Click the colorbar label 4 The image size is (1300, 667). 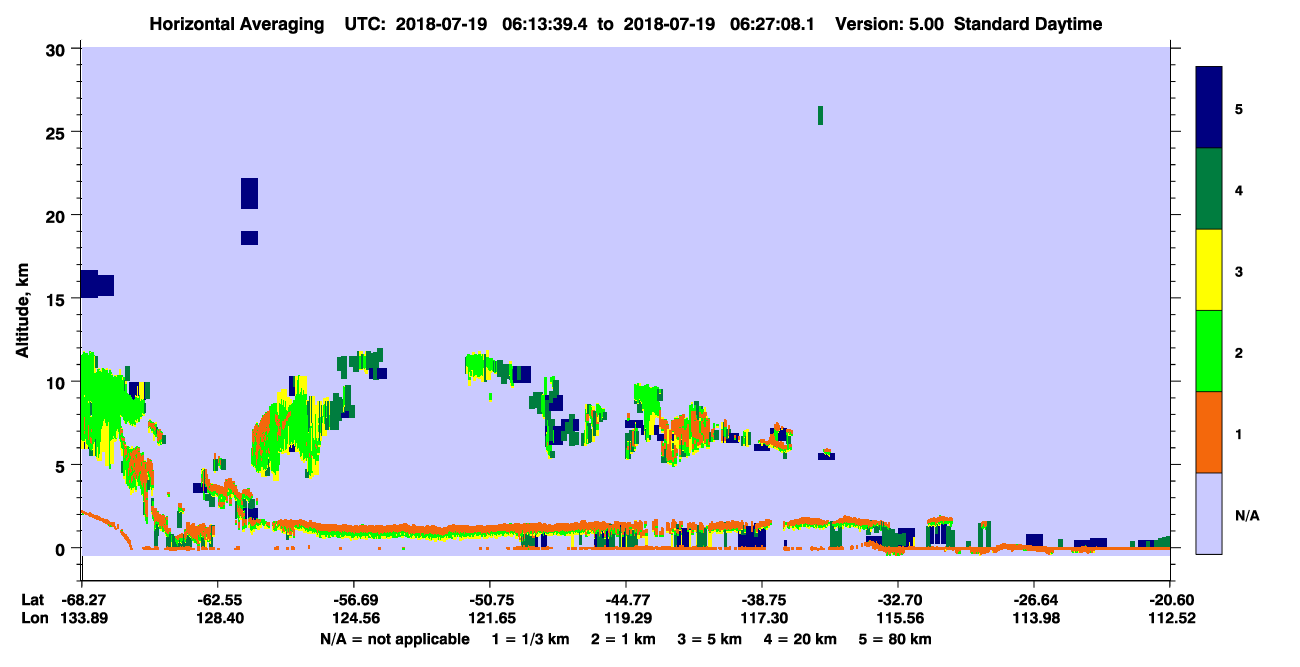pyautogui.click(x=1239, y=189)
